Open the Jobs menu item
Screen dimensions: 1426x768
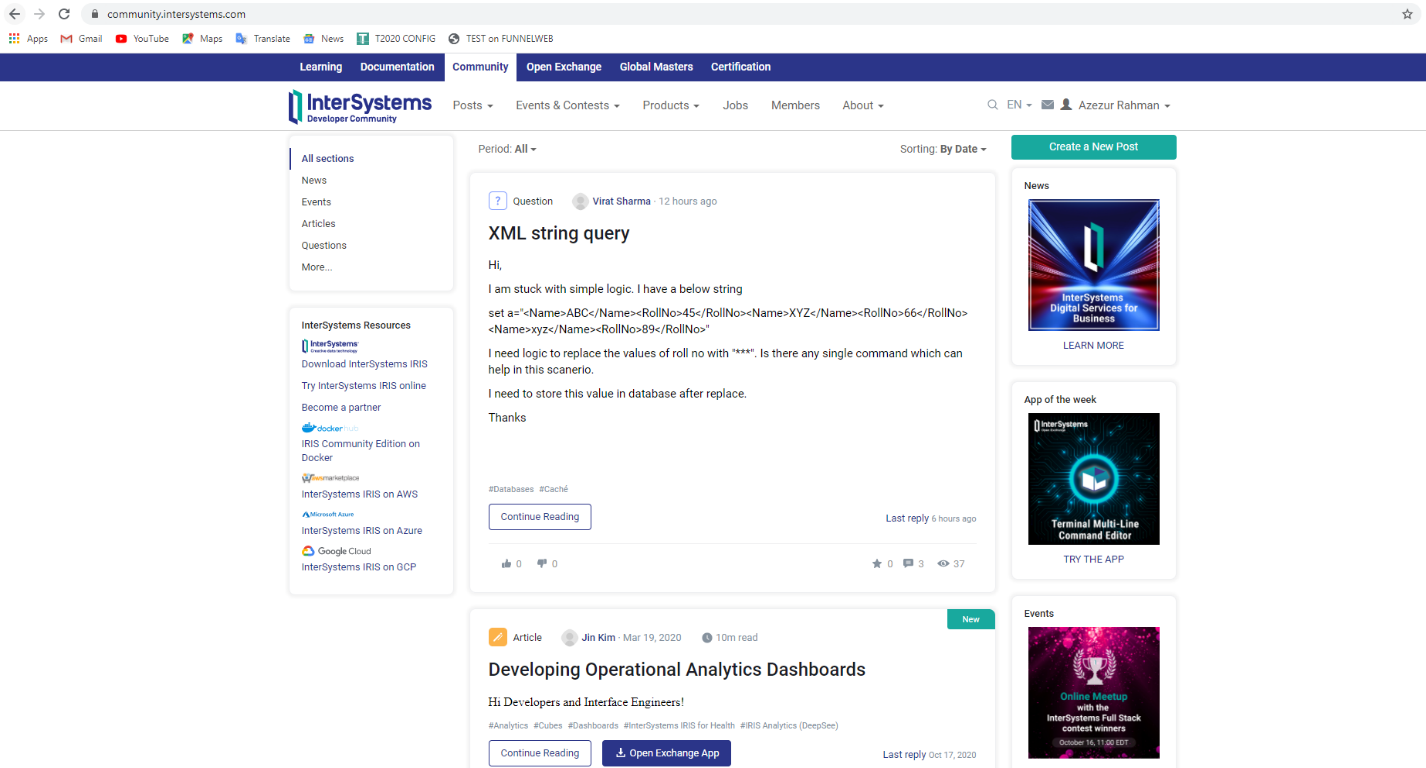pos(735,105)
